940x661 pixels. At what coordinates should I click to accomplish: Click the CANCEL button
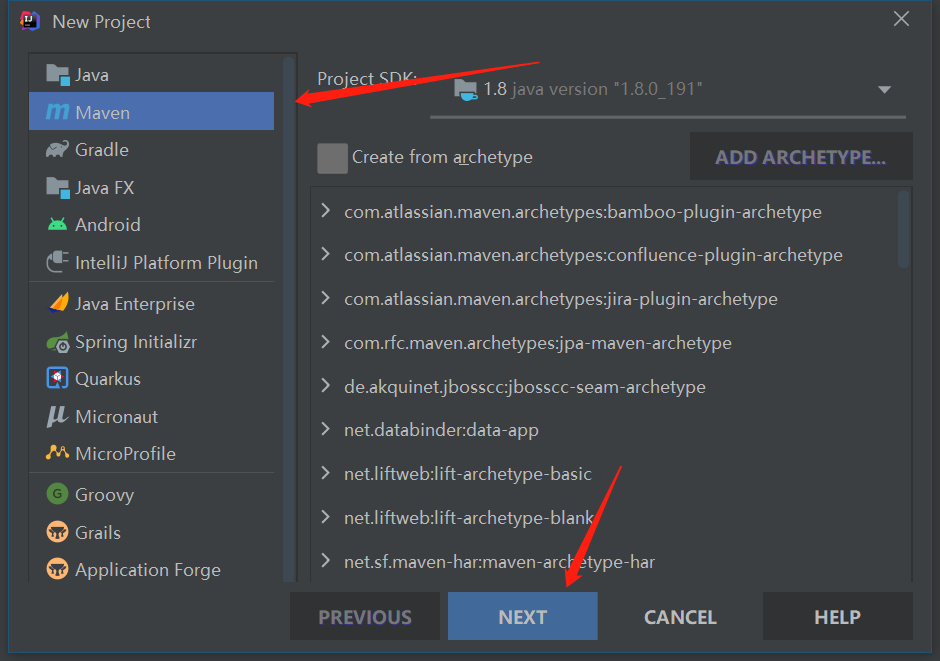[680, 617]
